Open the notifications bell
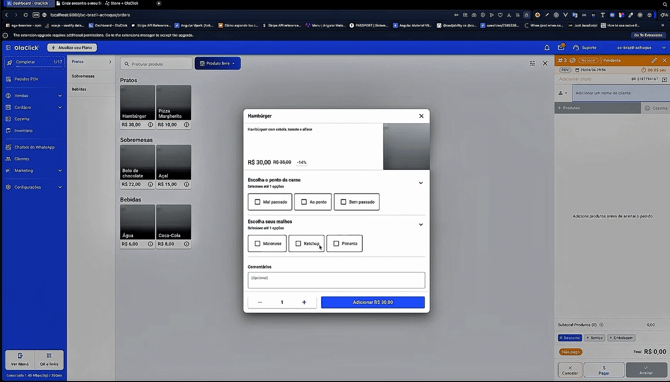The image size is (670, 382). (x=547, y=47)
